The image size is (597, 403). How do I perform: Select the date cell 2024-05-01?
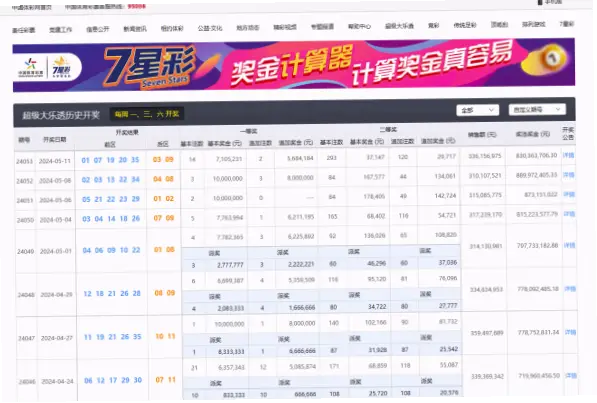pos(56,251)
